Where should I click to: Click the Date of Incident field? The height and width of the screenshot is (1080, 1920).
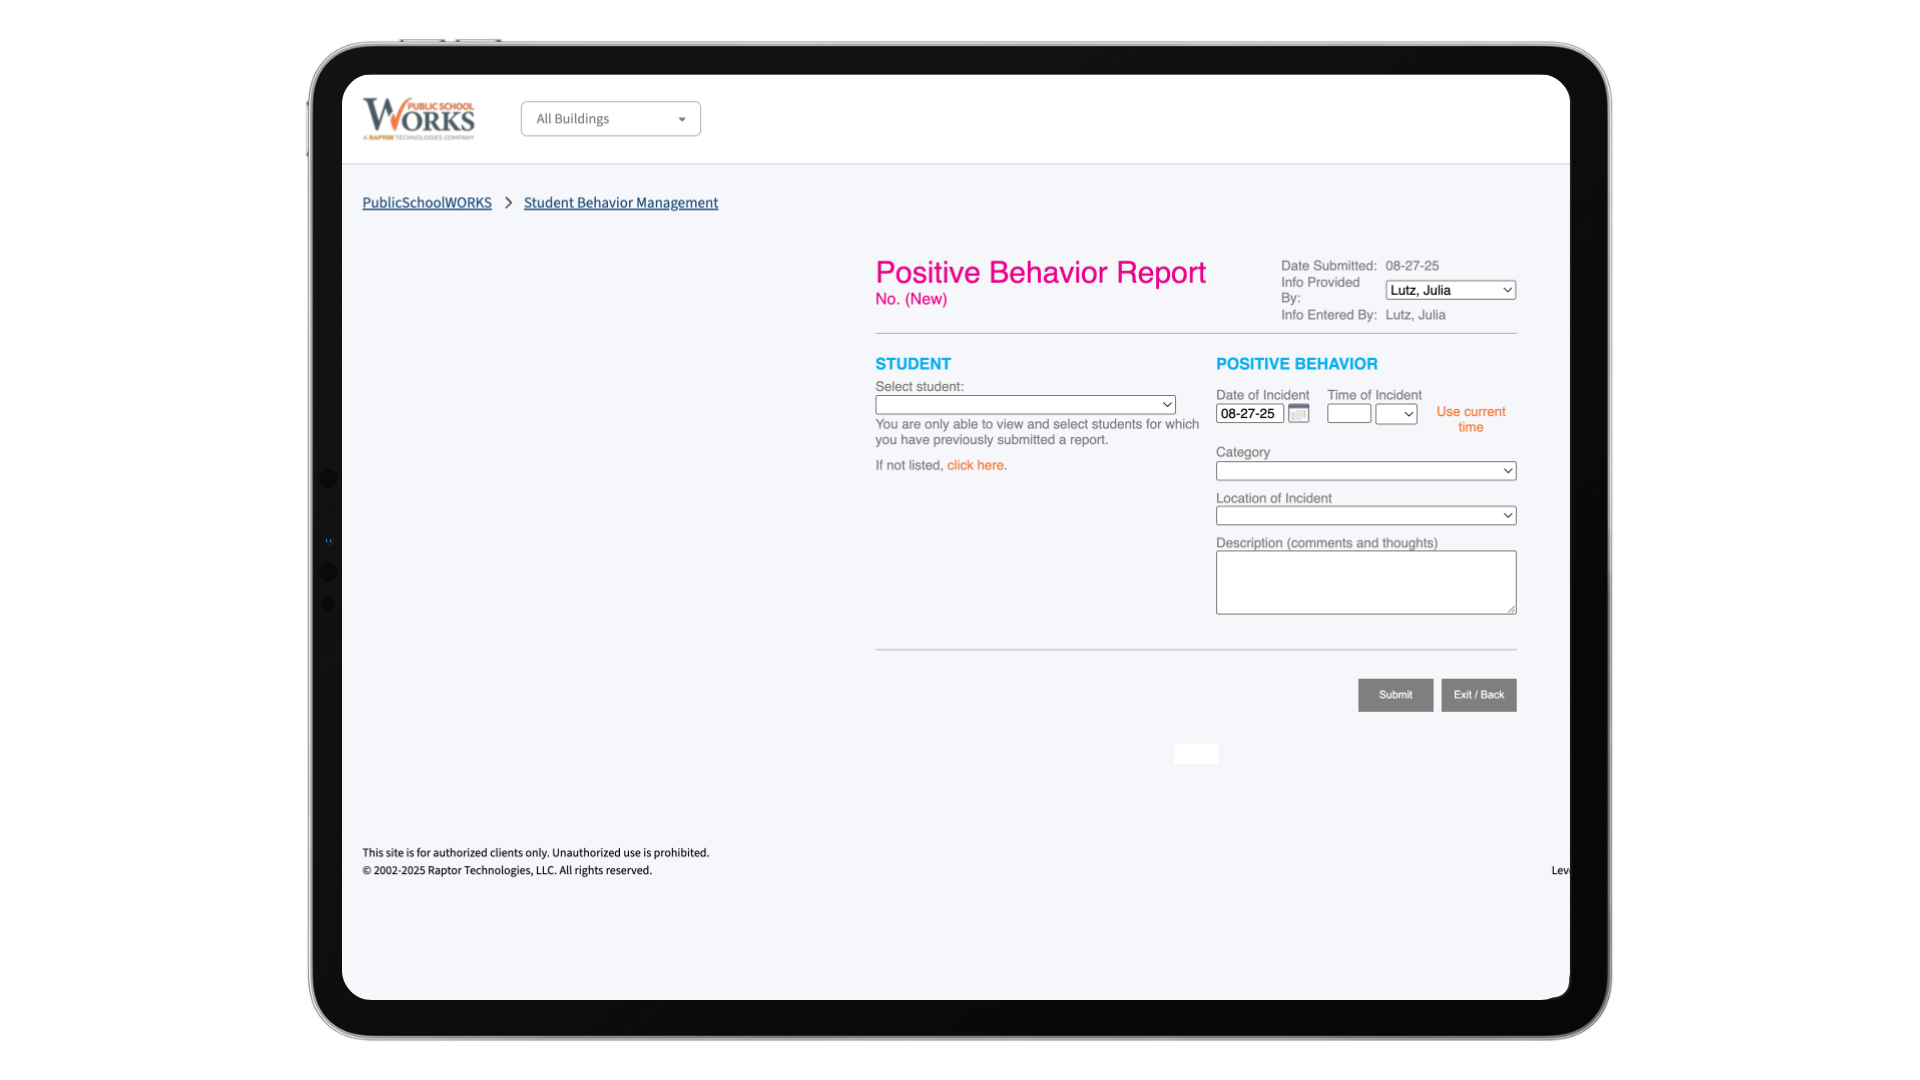[x=1248, y=413]
